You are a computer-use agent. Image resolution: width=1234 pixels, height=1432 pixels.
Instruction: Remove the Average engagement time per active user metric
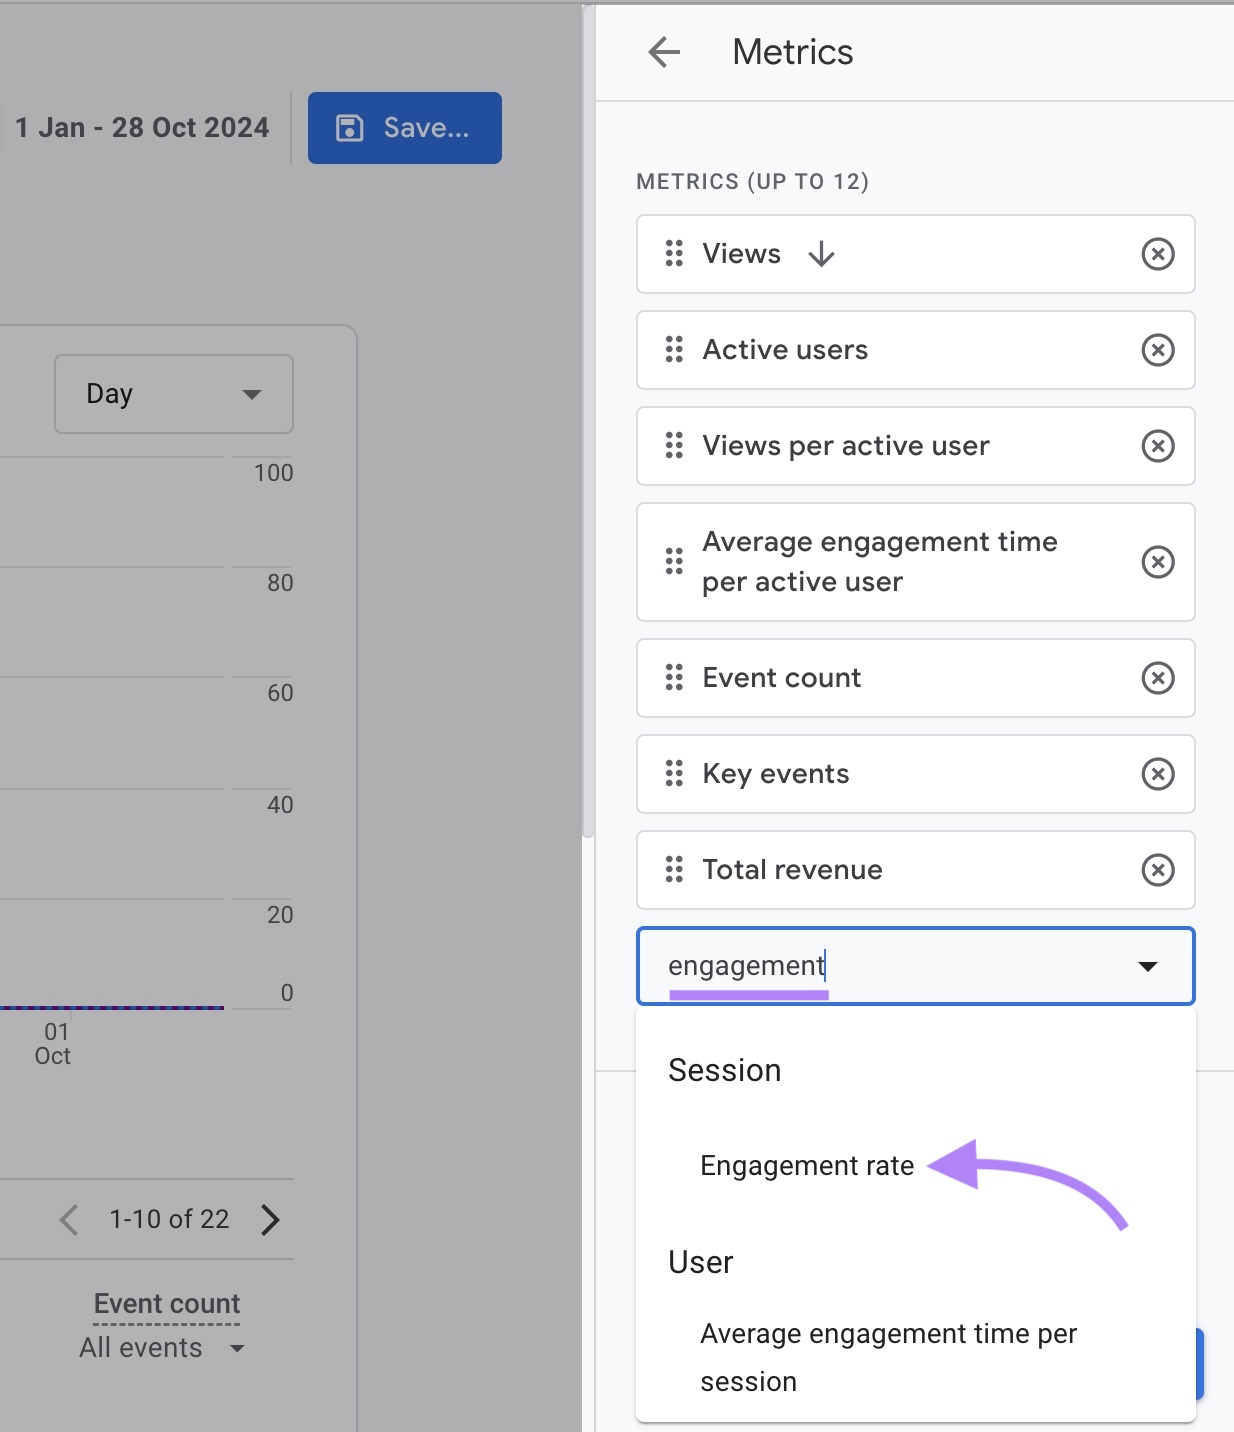(x=1157, y=562)
